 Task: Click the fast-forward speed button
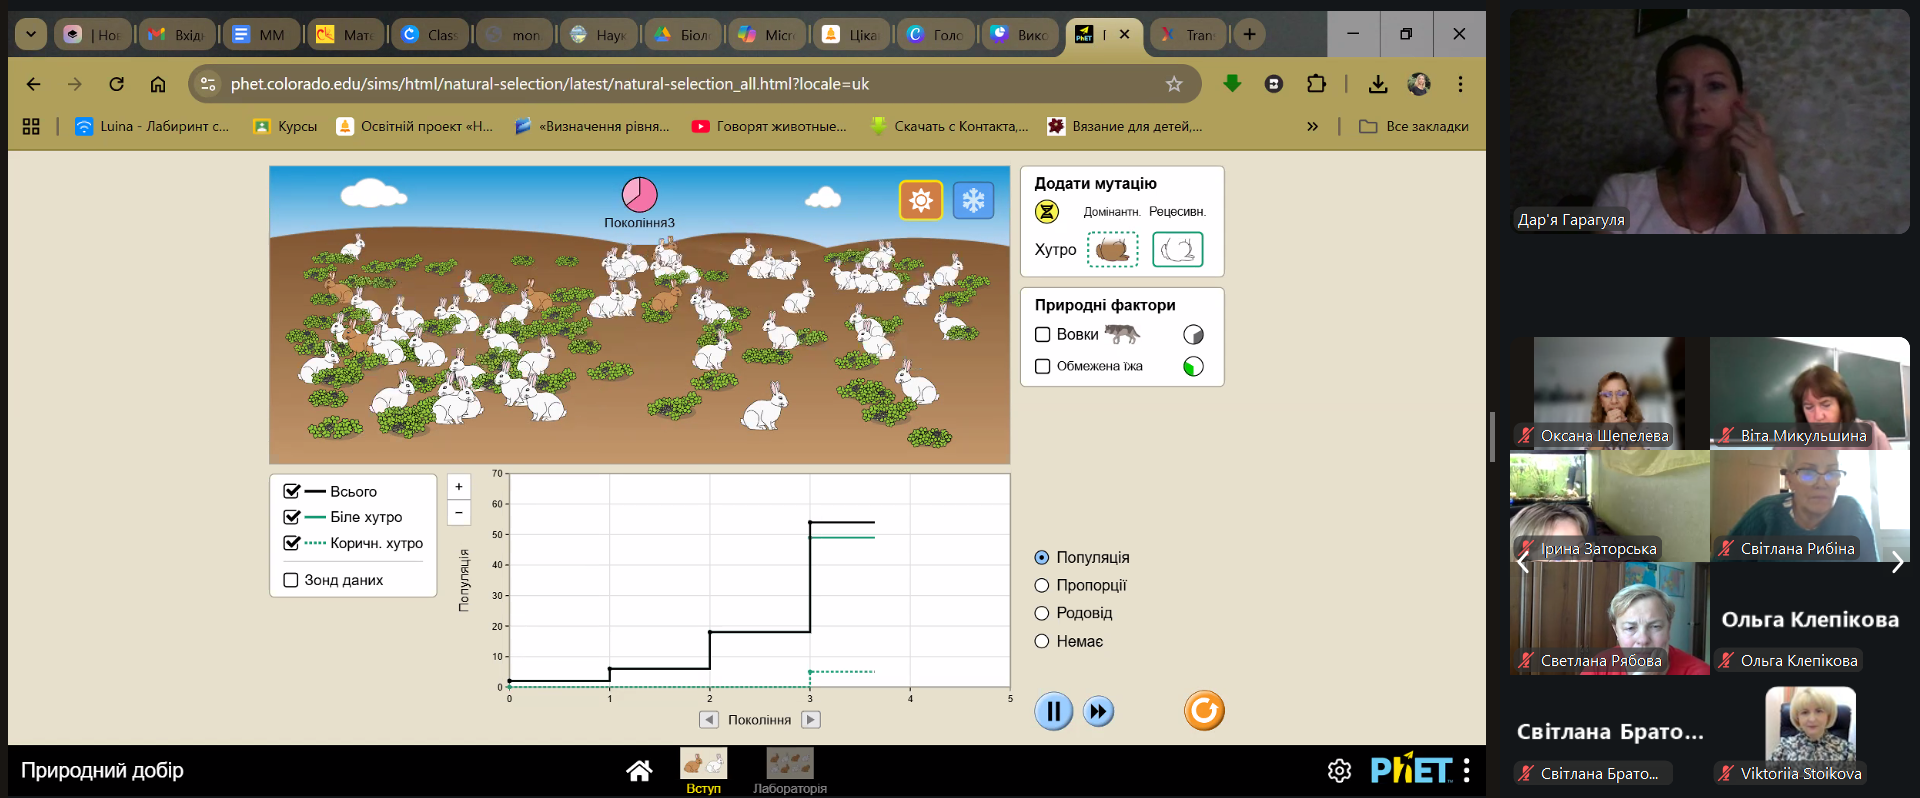(x=1098, y=712)
